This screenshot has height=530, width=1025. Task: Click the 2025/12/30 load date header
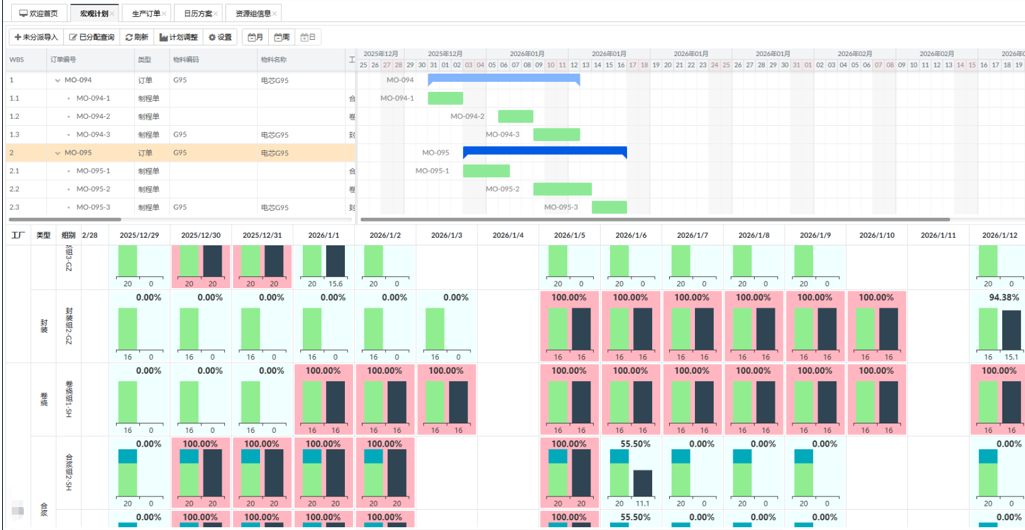click(201, 235)
